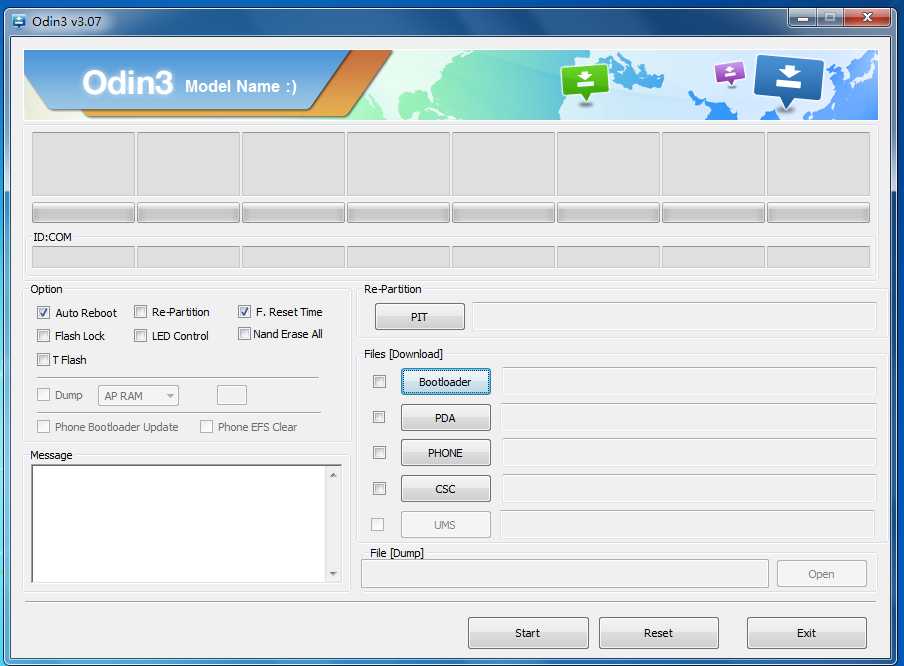Turn on LED Control option
This screenshot has width=904, height=666.
point(140,336)
